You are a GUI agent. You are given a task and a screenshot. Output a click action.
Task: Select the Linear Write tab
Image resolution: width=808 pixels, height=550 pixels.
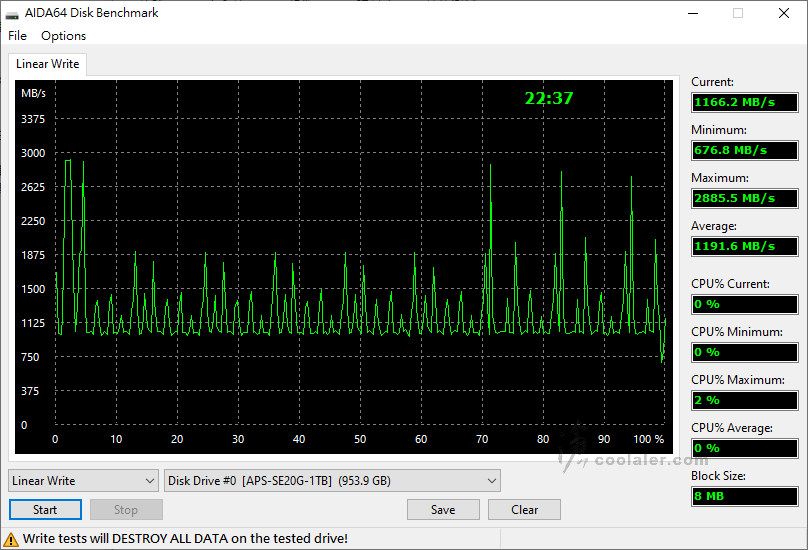(x=47, y=64)
